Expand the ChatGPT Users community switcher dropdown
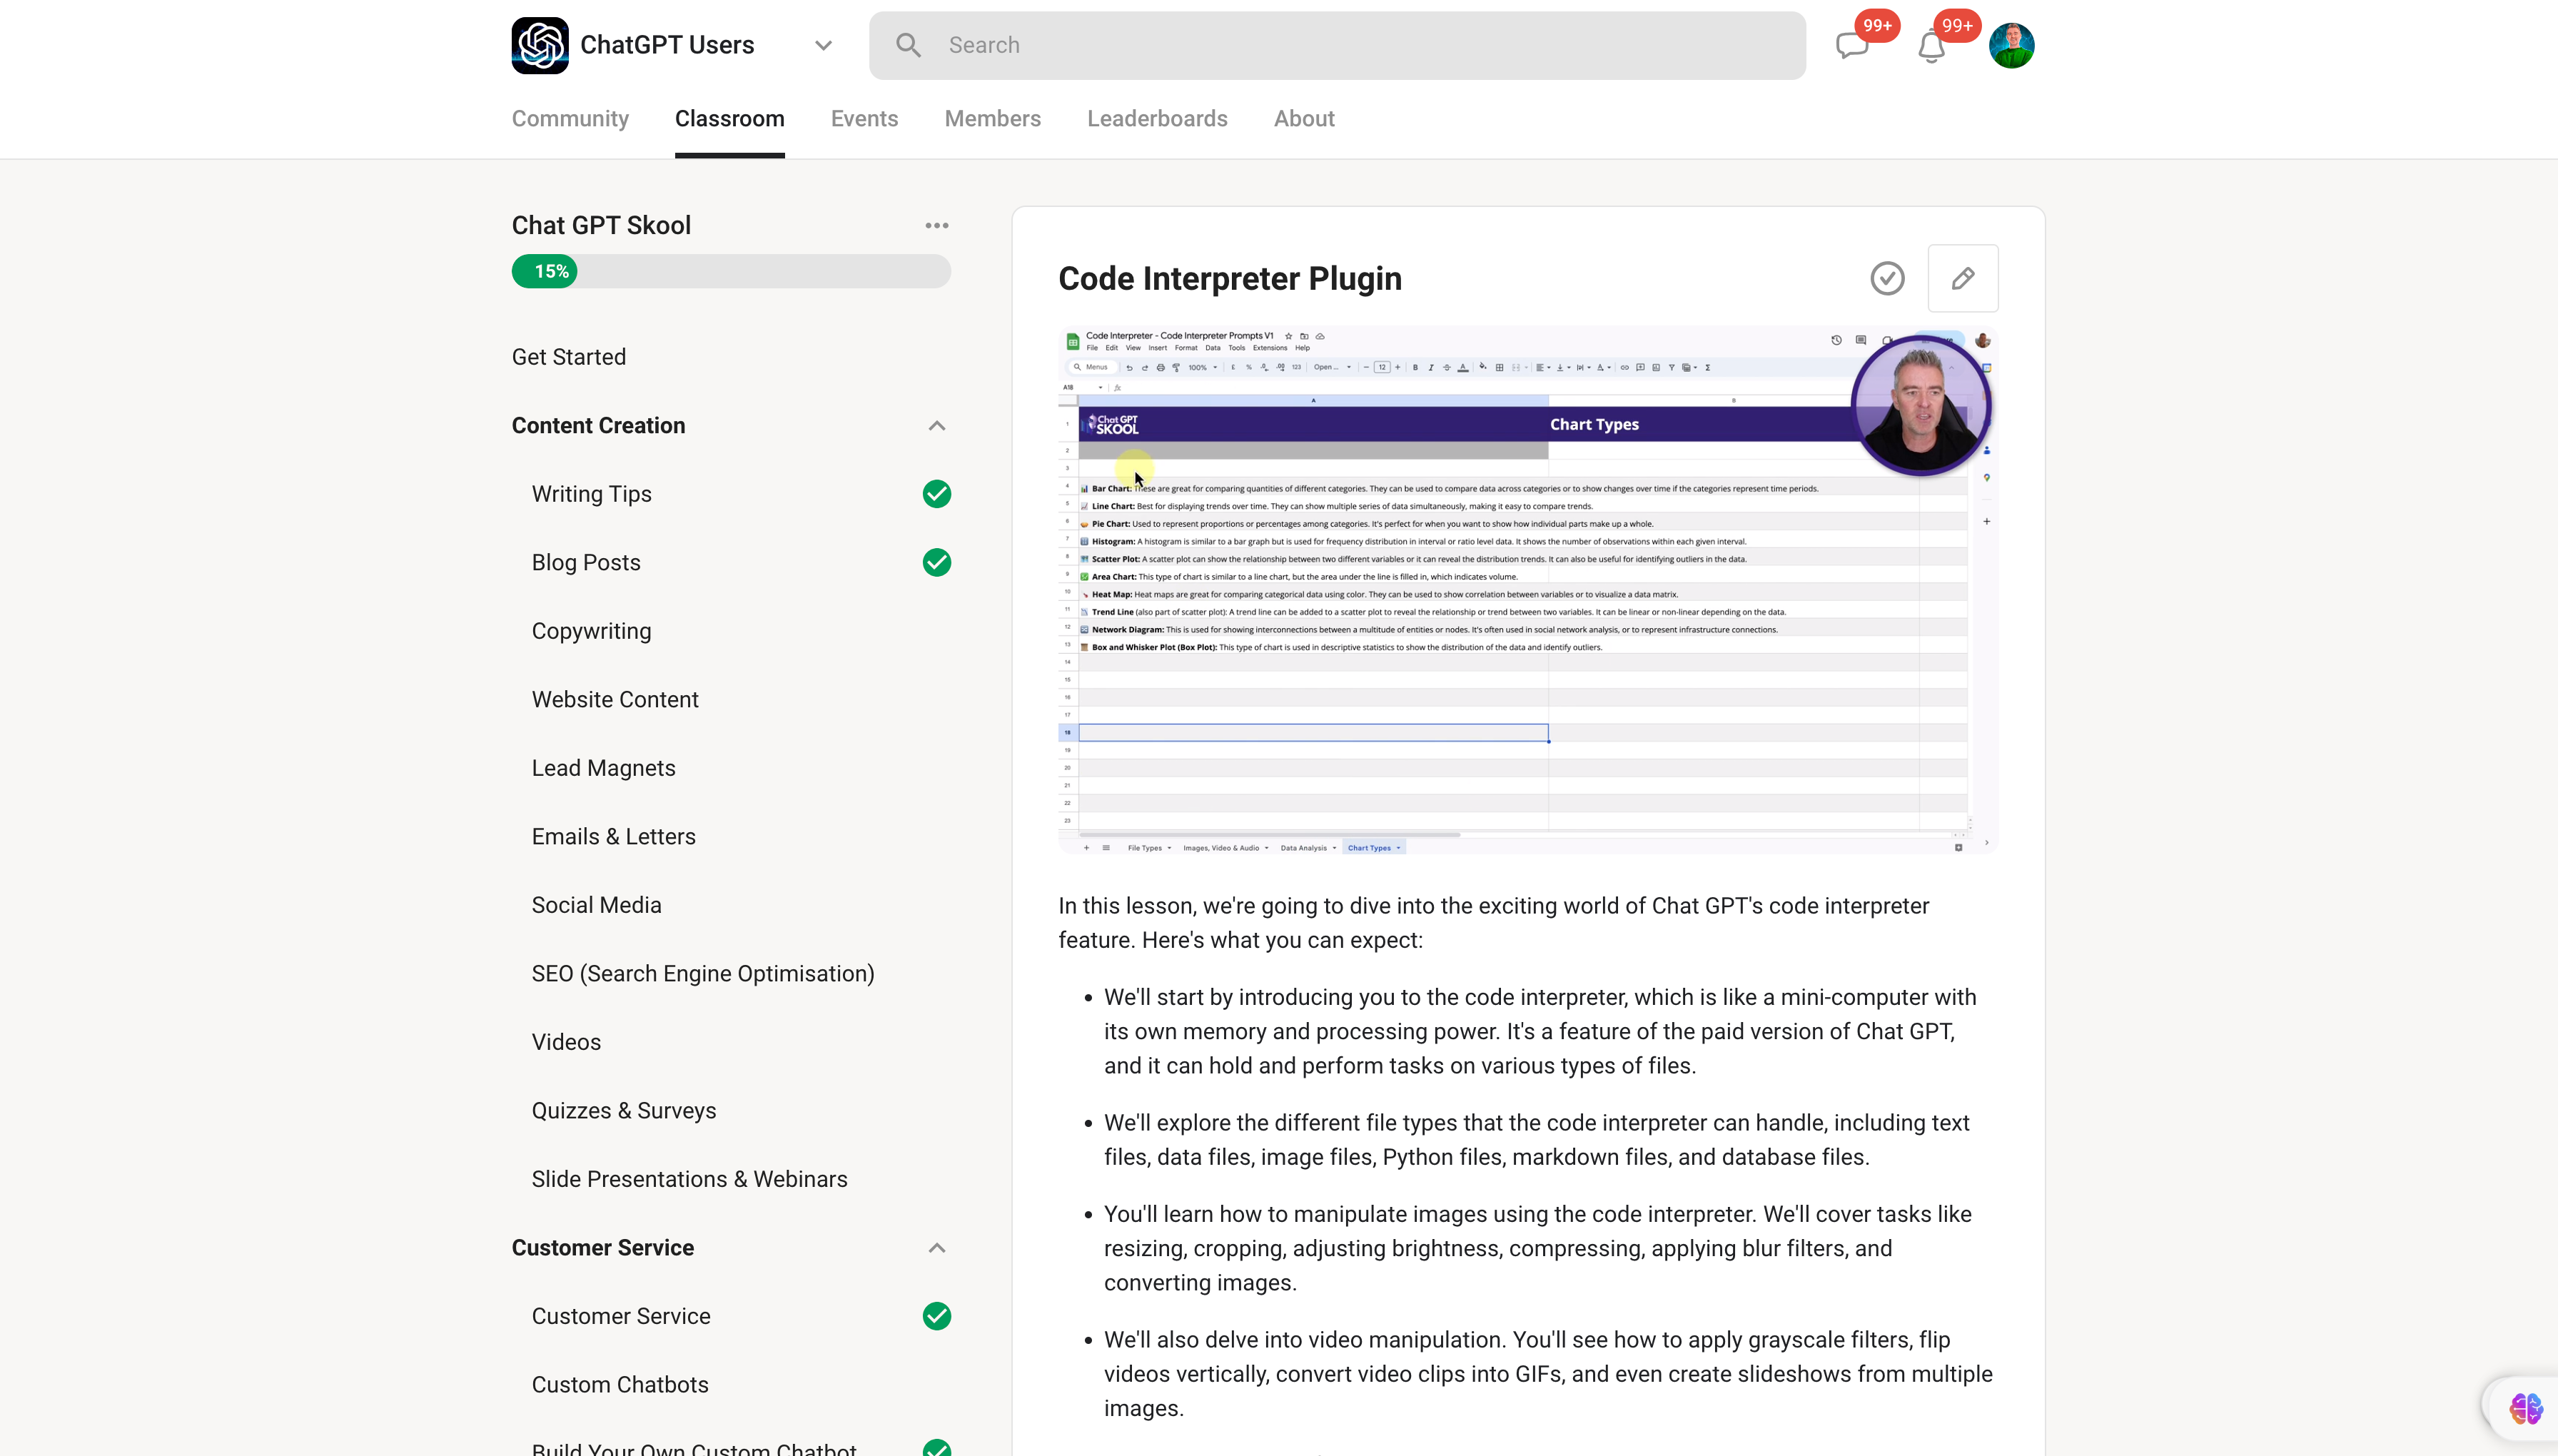 tap(822, 45)
